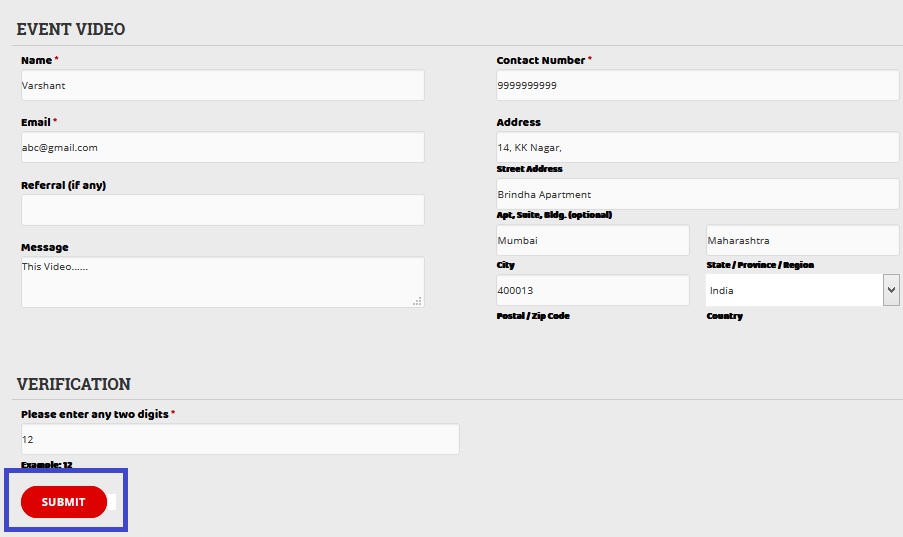903x537 pixels.
Task: Click the Name input field containing Varshant
Action: coord(222,85)
